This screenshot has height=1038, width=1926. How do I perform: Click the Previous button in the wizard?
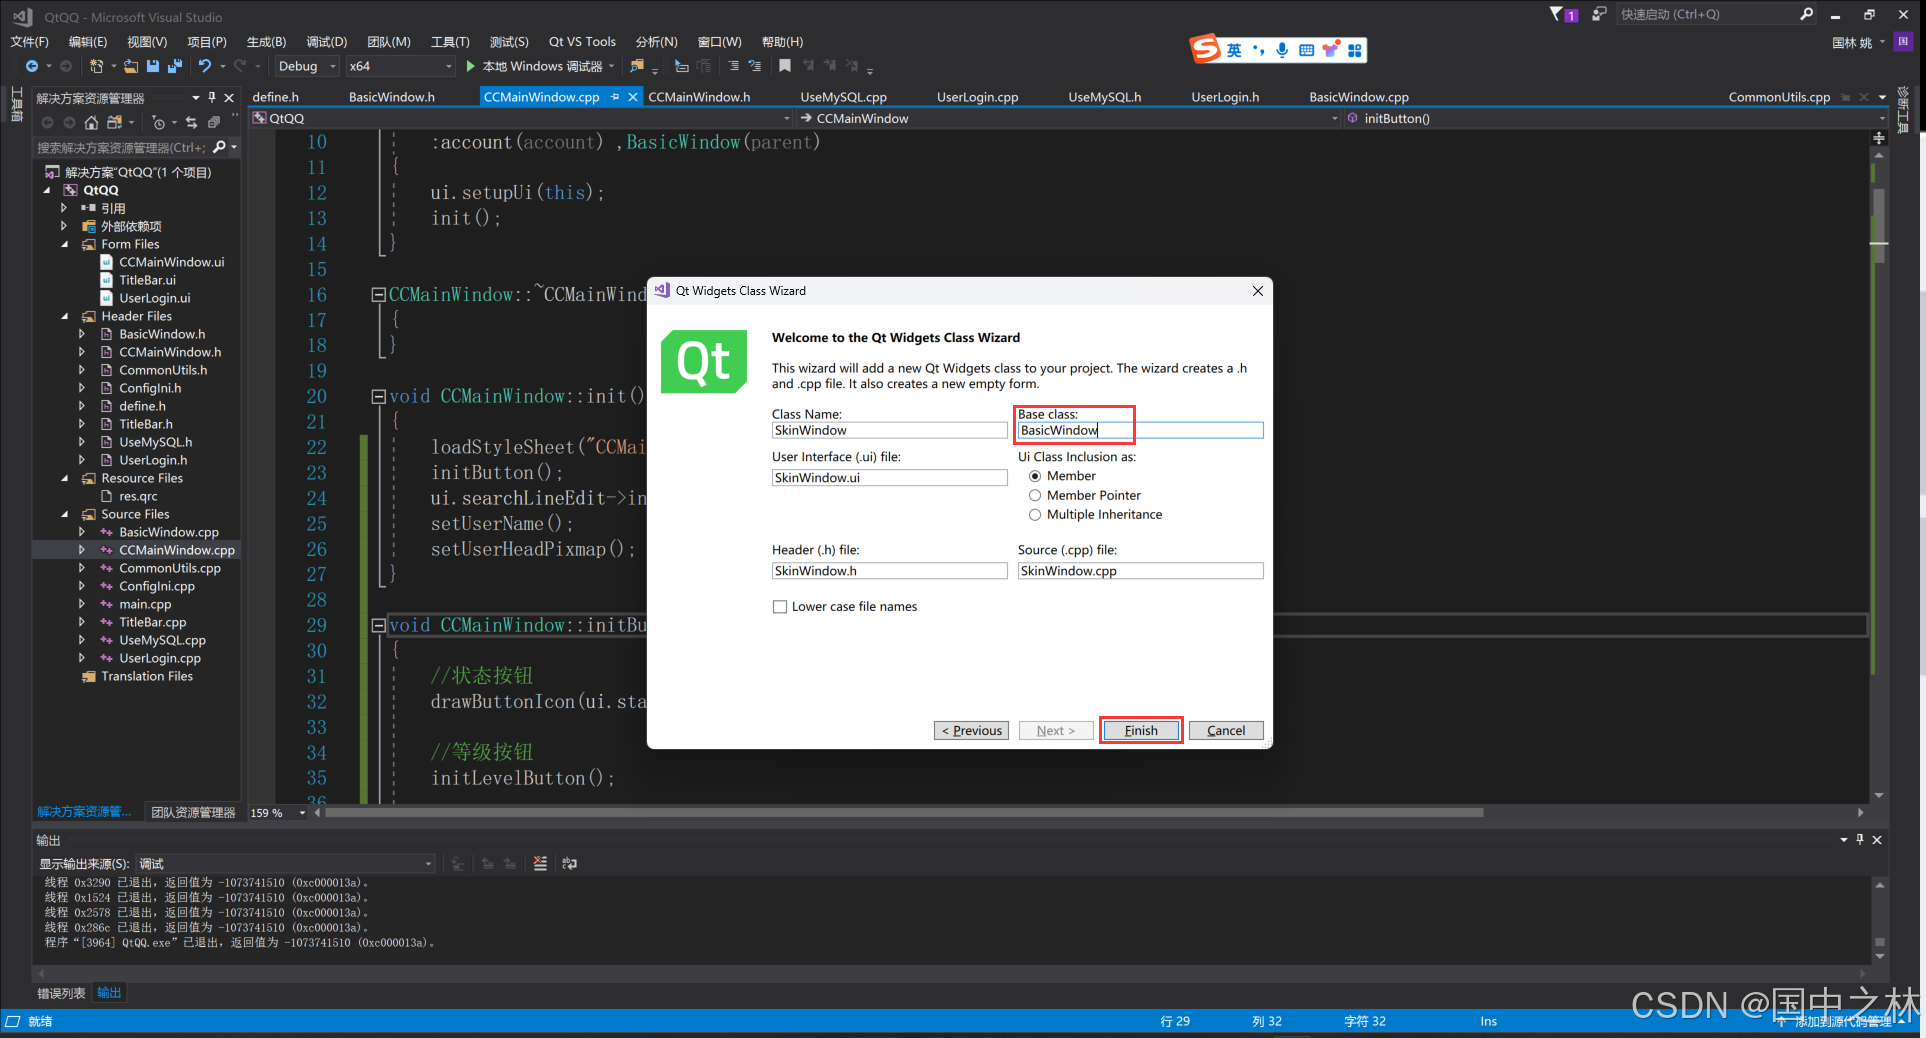pos(971,731)
